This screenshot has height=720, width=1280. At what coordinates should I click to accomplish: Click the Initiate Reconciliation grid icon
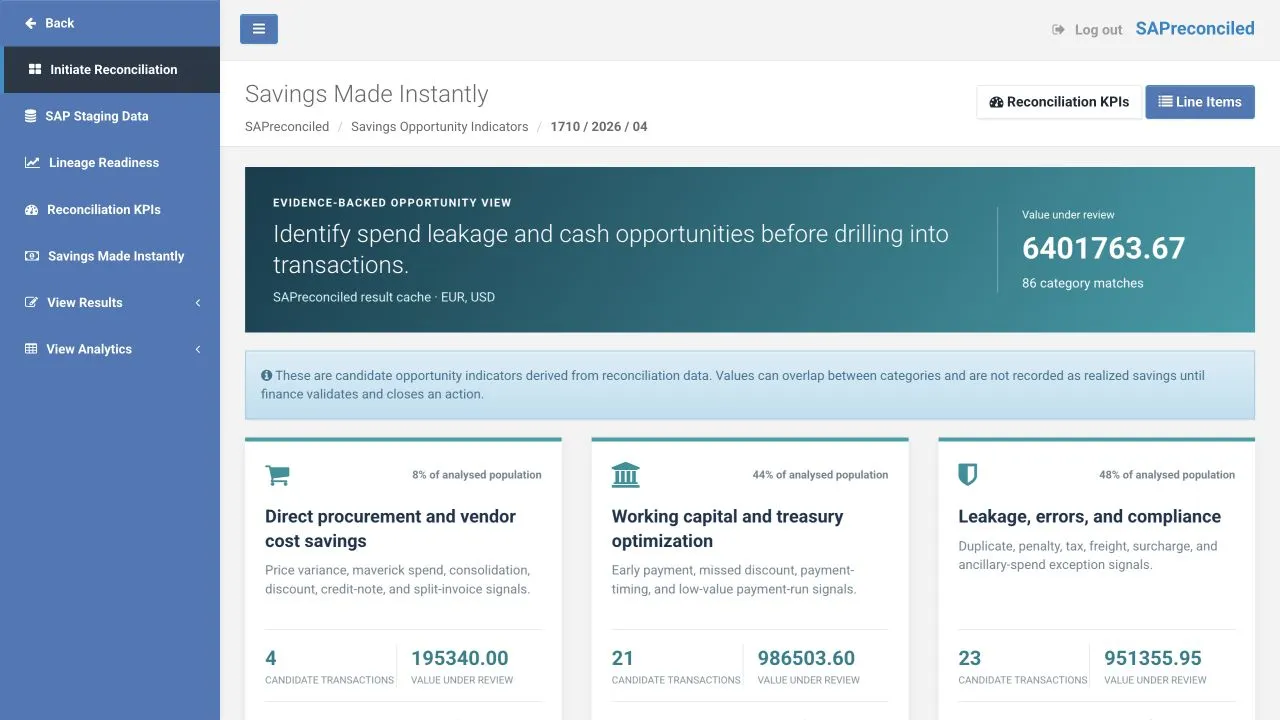(x=35, y=70)
